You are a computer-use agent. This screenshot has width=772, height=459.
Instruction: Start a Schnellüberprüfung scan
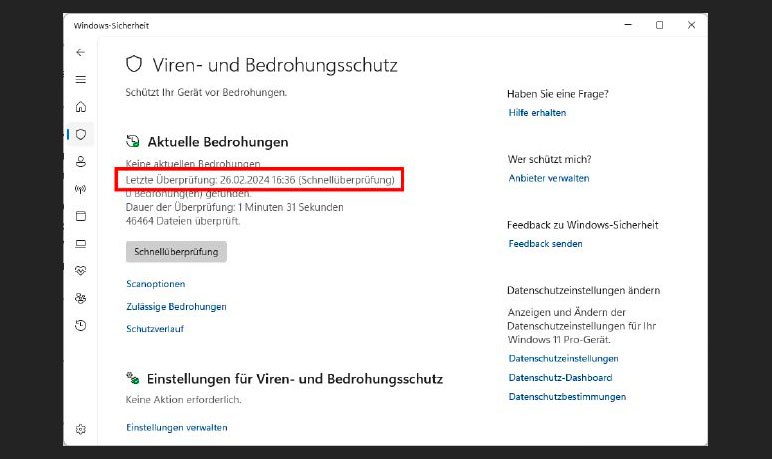[176, 252]
